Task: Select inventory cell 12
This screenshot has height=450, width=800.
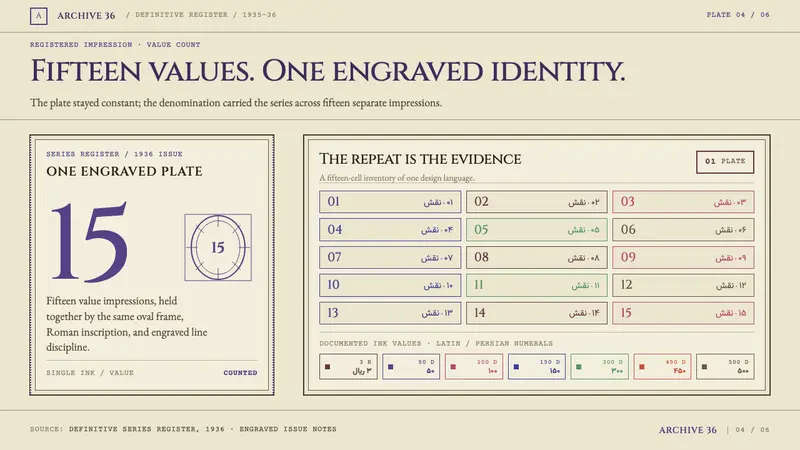Action: point(683,285)
